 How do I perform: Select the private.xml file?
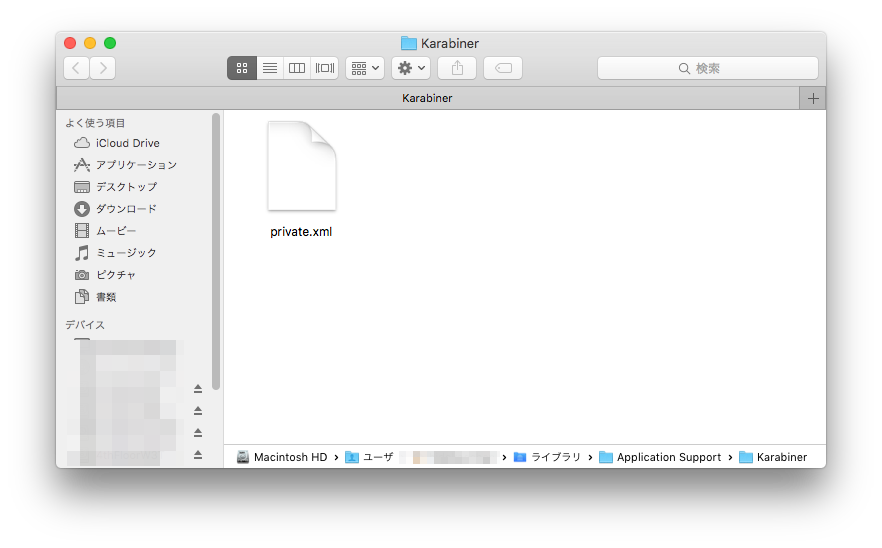tap(301, 180)
